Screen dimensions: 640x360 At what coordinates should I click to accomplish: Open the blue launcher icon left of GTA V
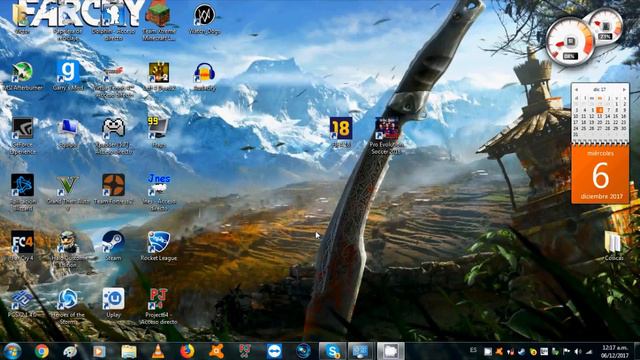click(22, 186)
